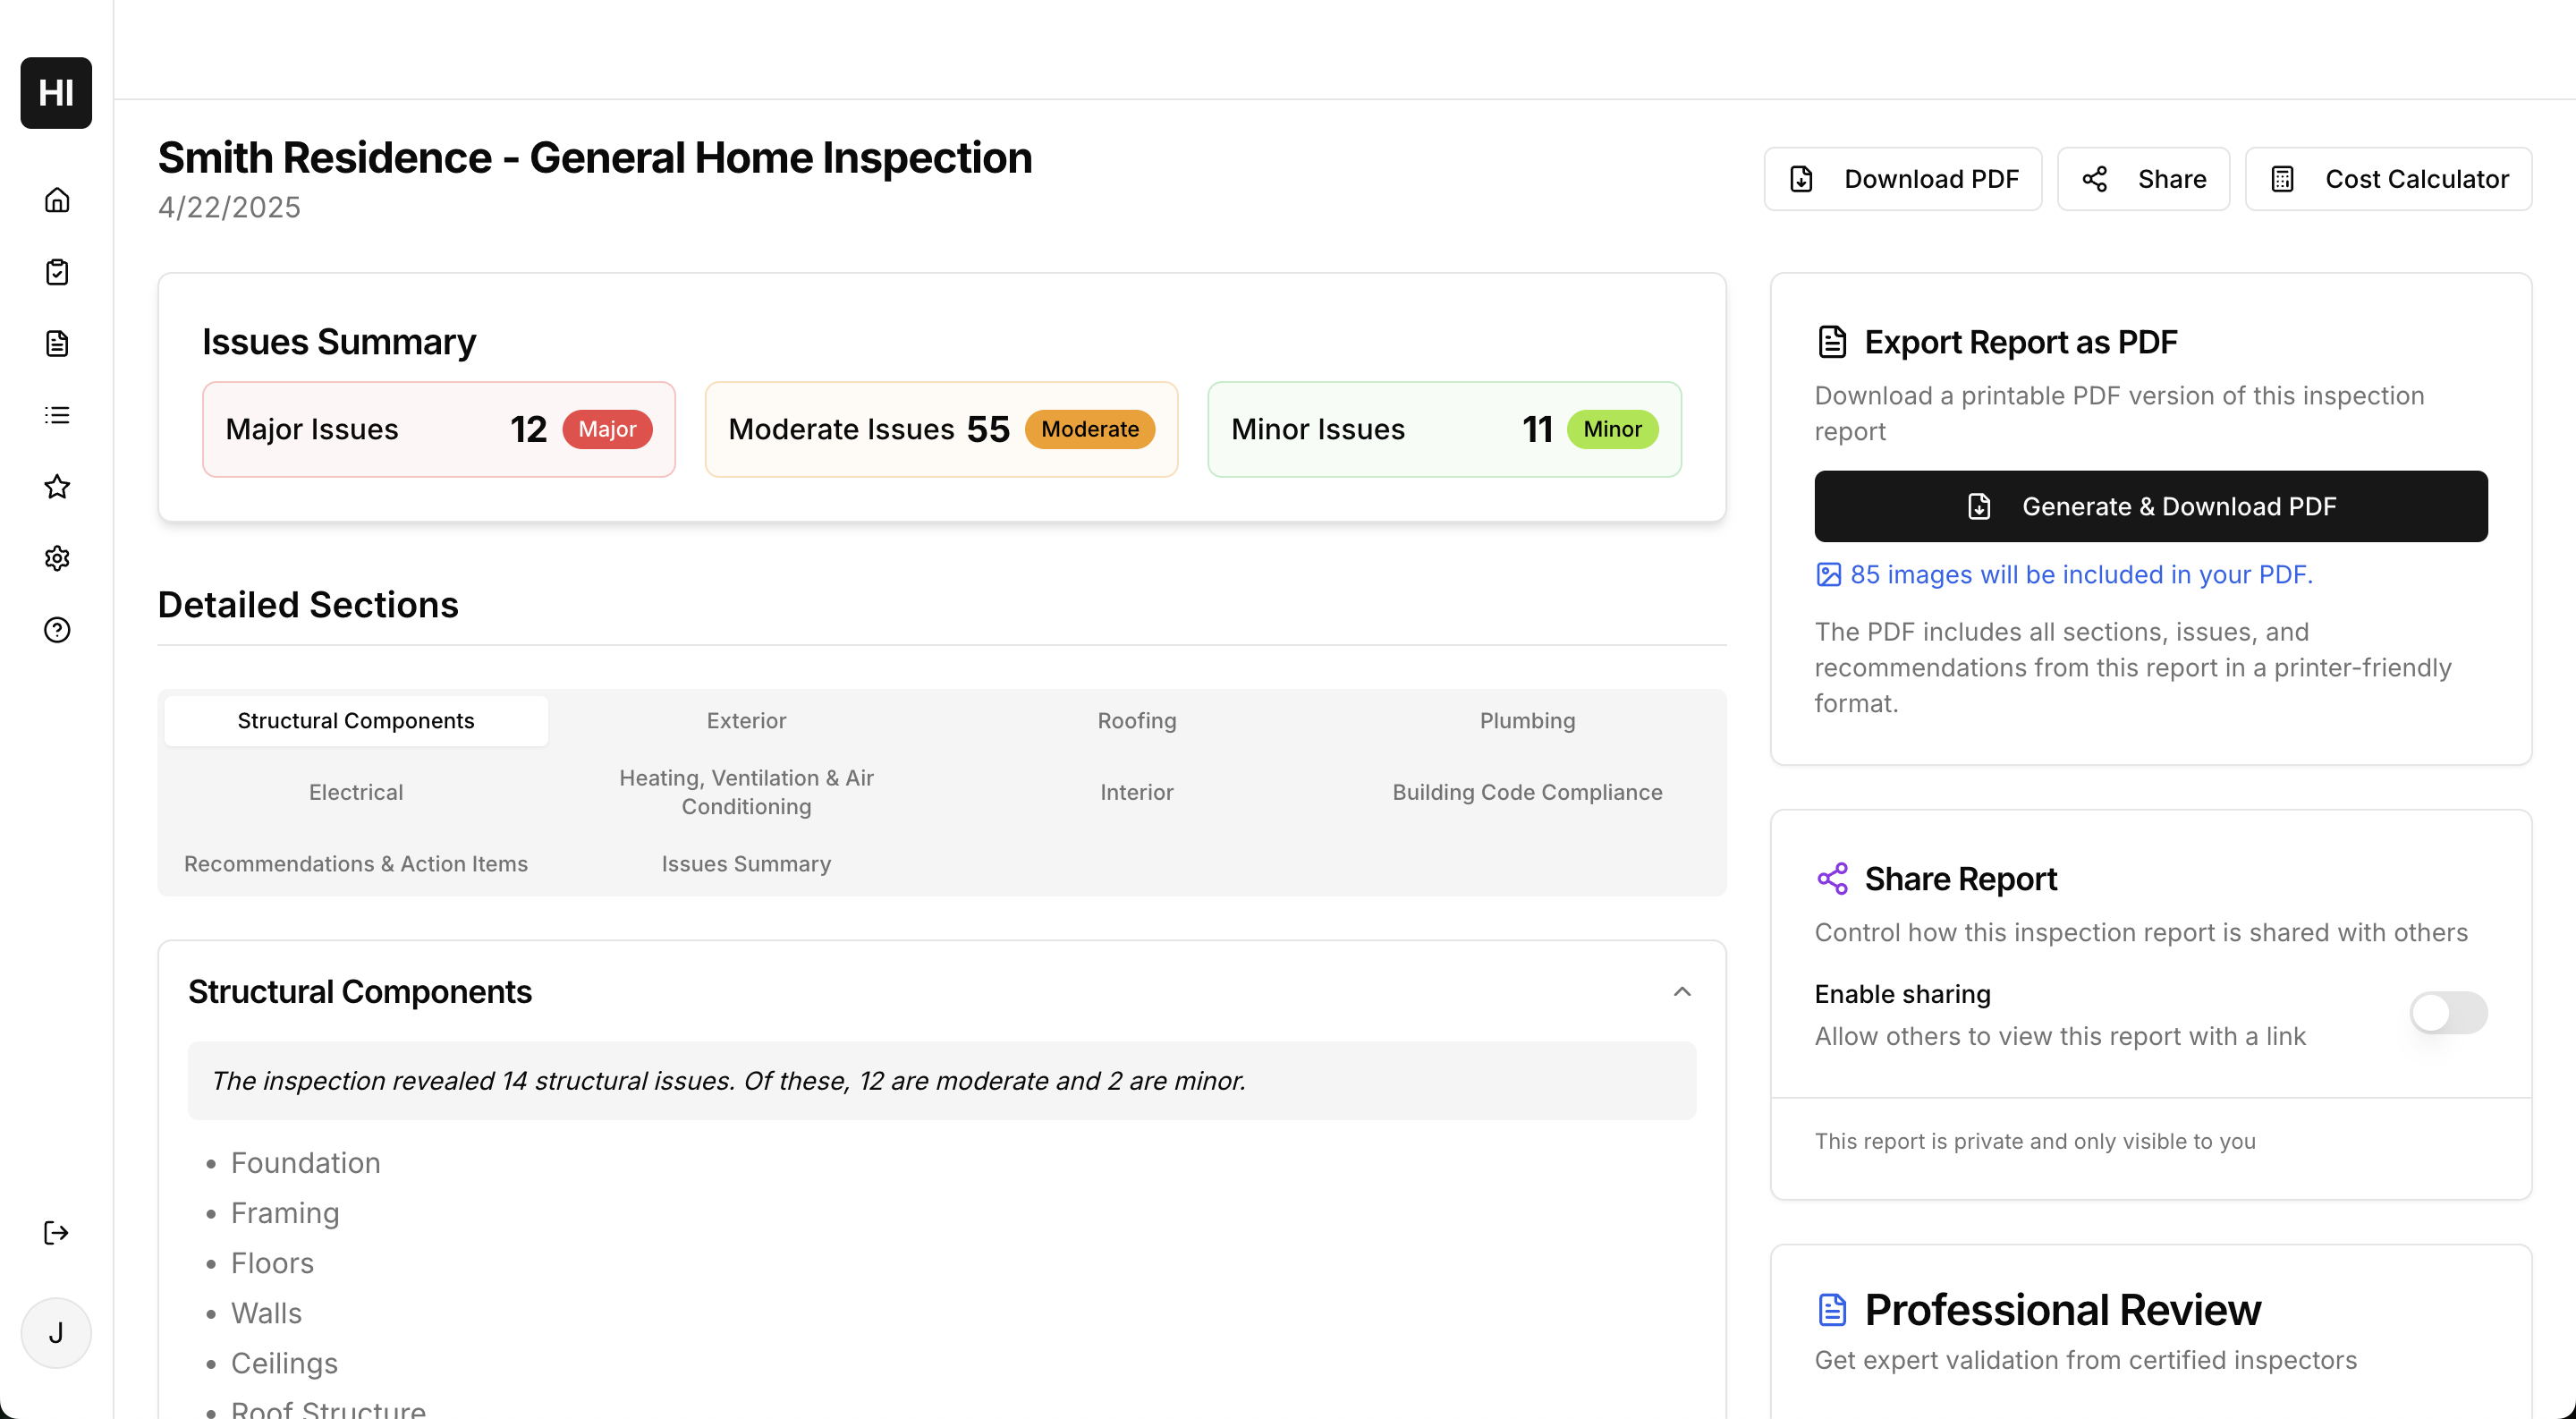Image resolution: width=2576 pixels, height=1419 pixels.
Task: Open the list view sidebar icon
Action: click(57, 415)
